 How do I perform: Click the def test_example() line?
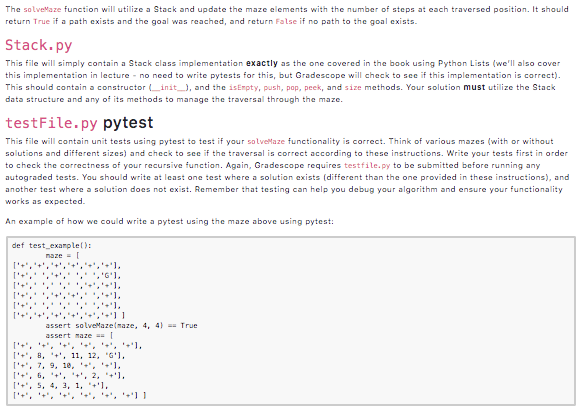click(51, 246)
